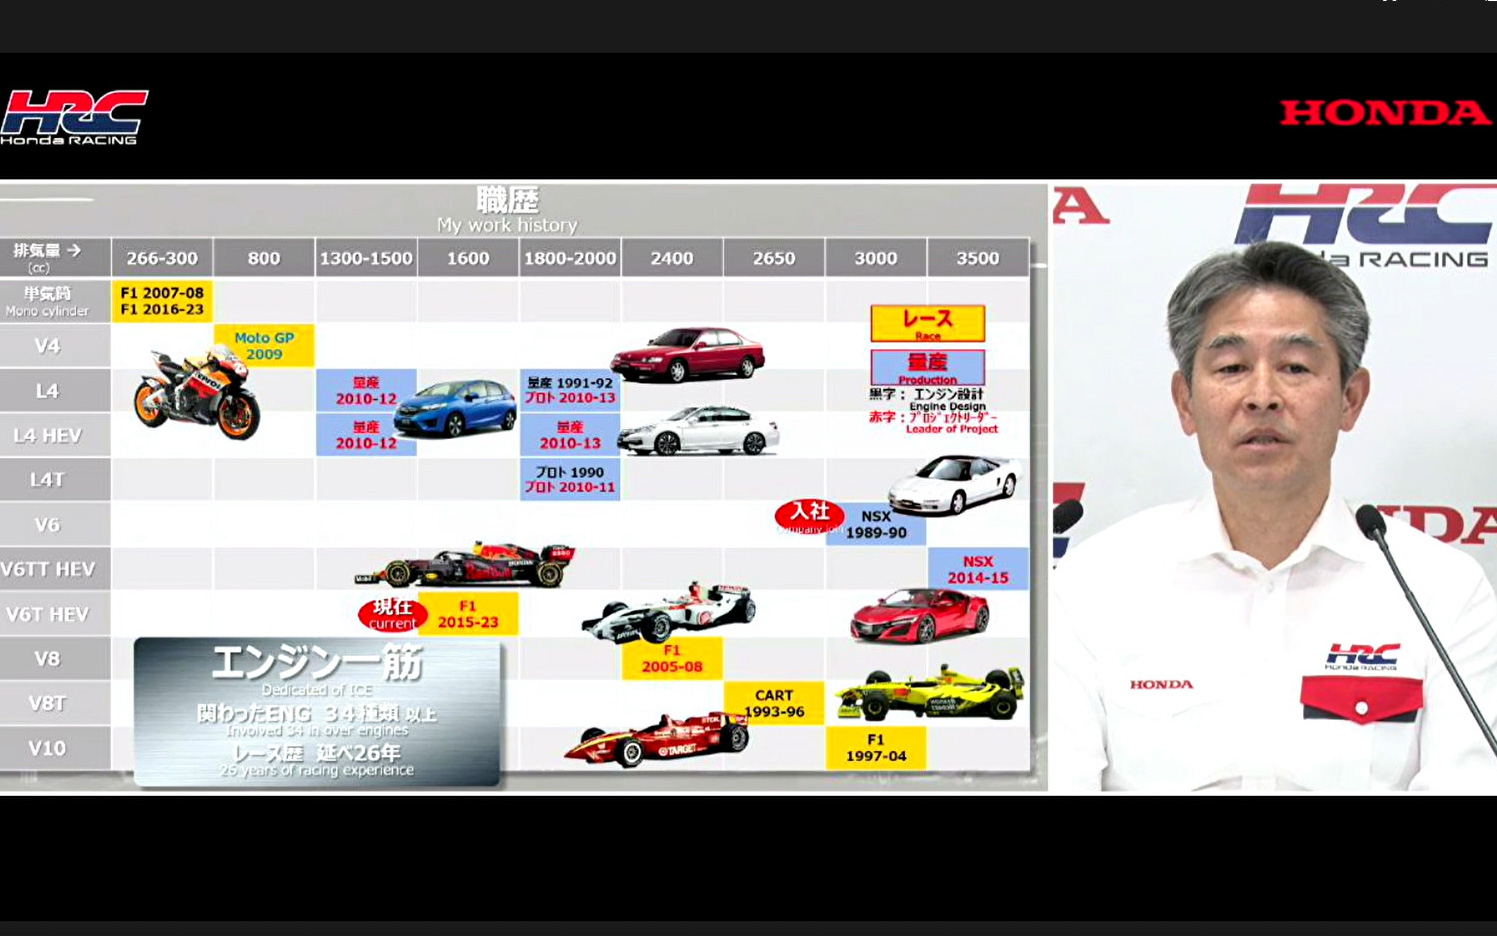Click the 赤字 Leader of Project legend text
The height and width of the screenshot is (936, 1497).
pos(933,422)
